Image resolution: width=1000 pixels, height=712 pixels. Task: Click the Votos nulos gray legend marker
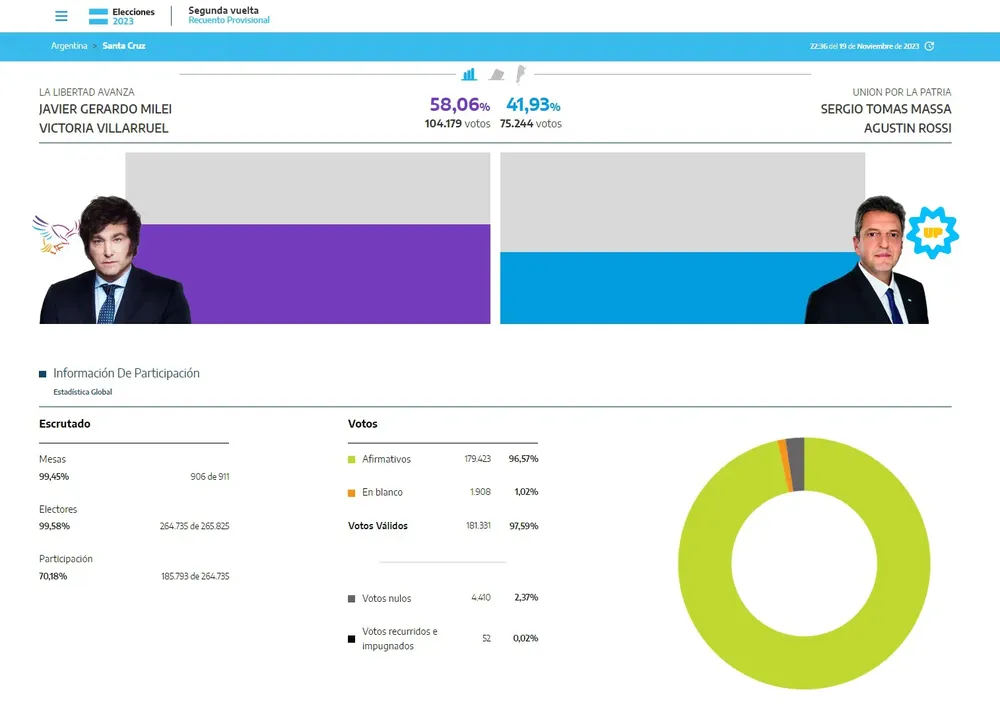pyautogui.click(x=351, y=598)
